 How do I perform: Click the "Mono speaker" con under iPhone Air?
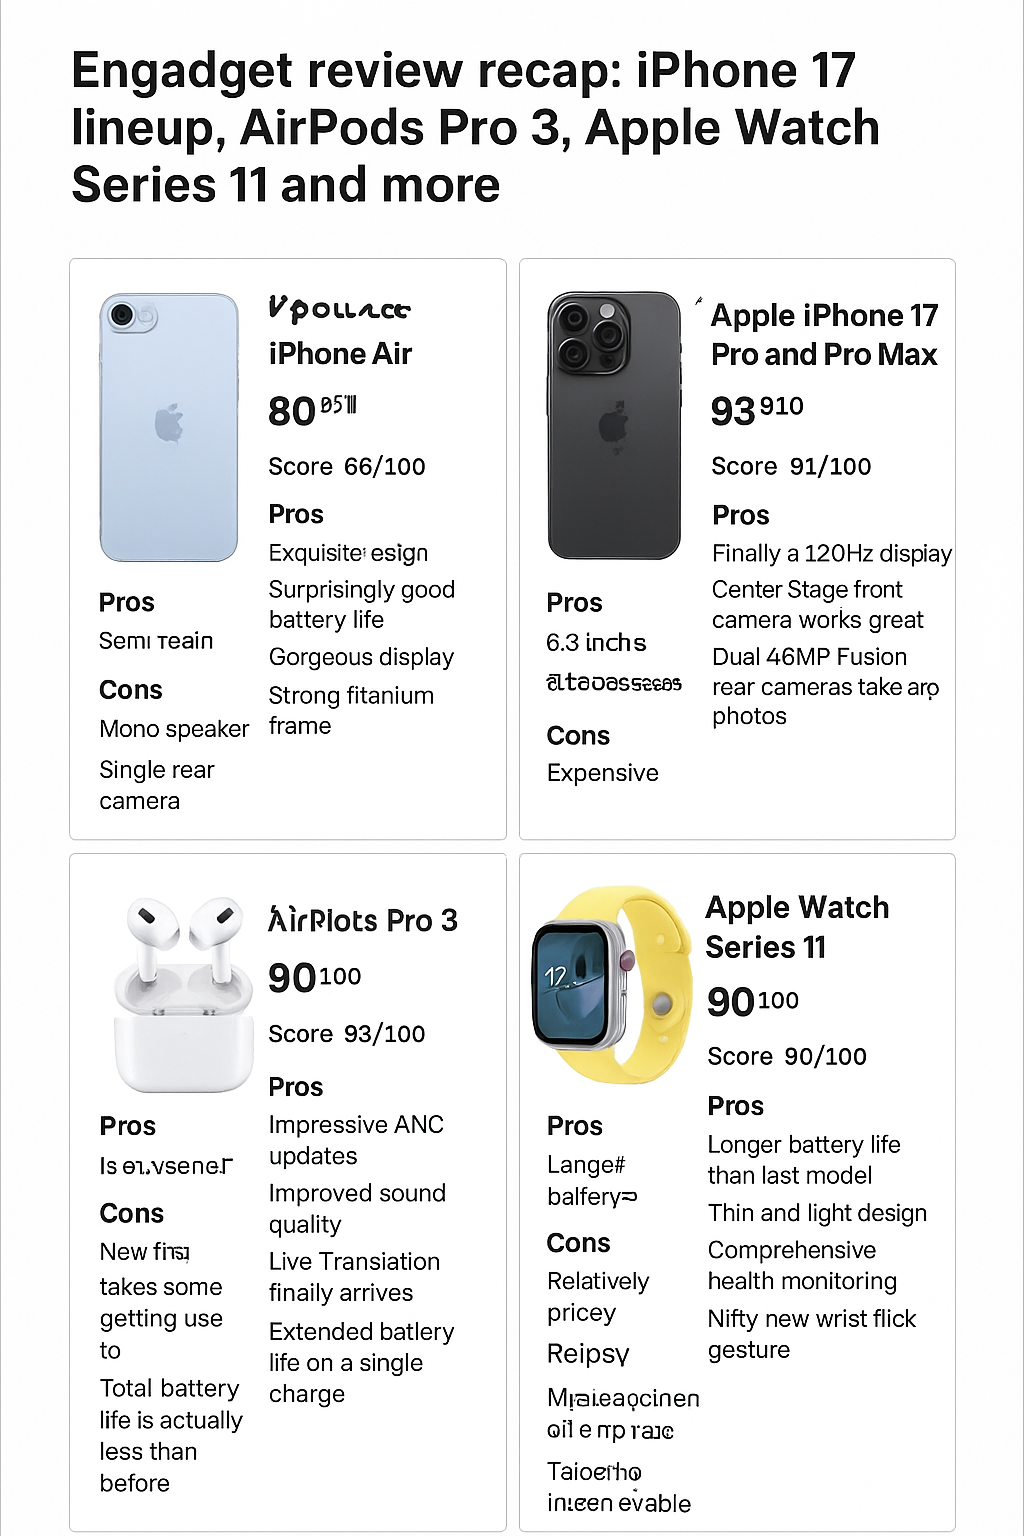[174, 730]
